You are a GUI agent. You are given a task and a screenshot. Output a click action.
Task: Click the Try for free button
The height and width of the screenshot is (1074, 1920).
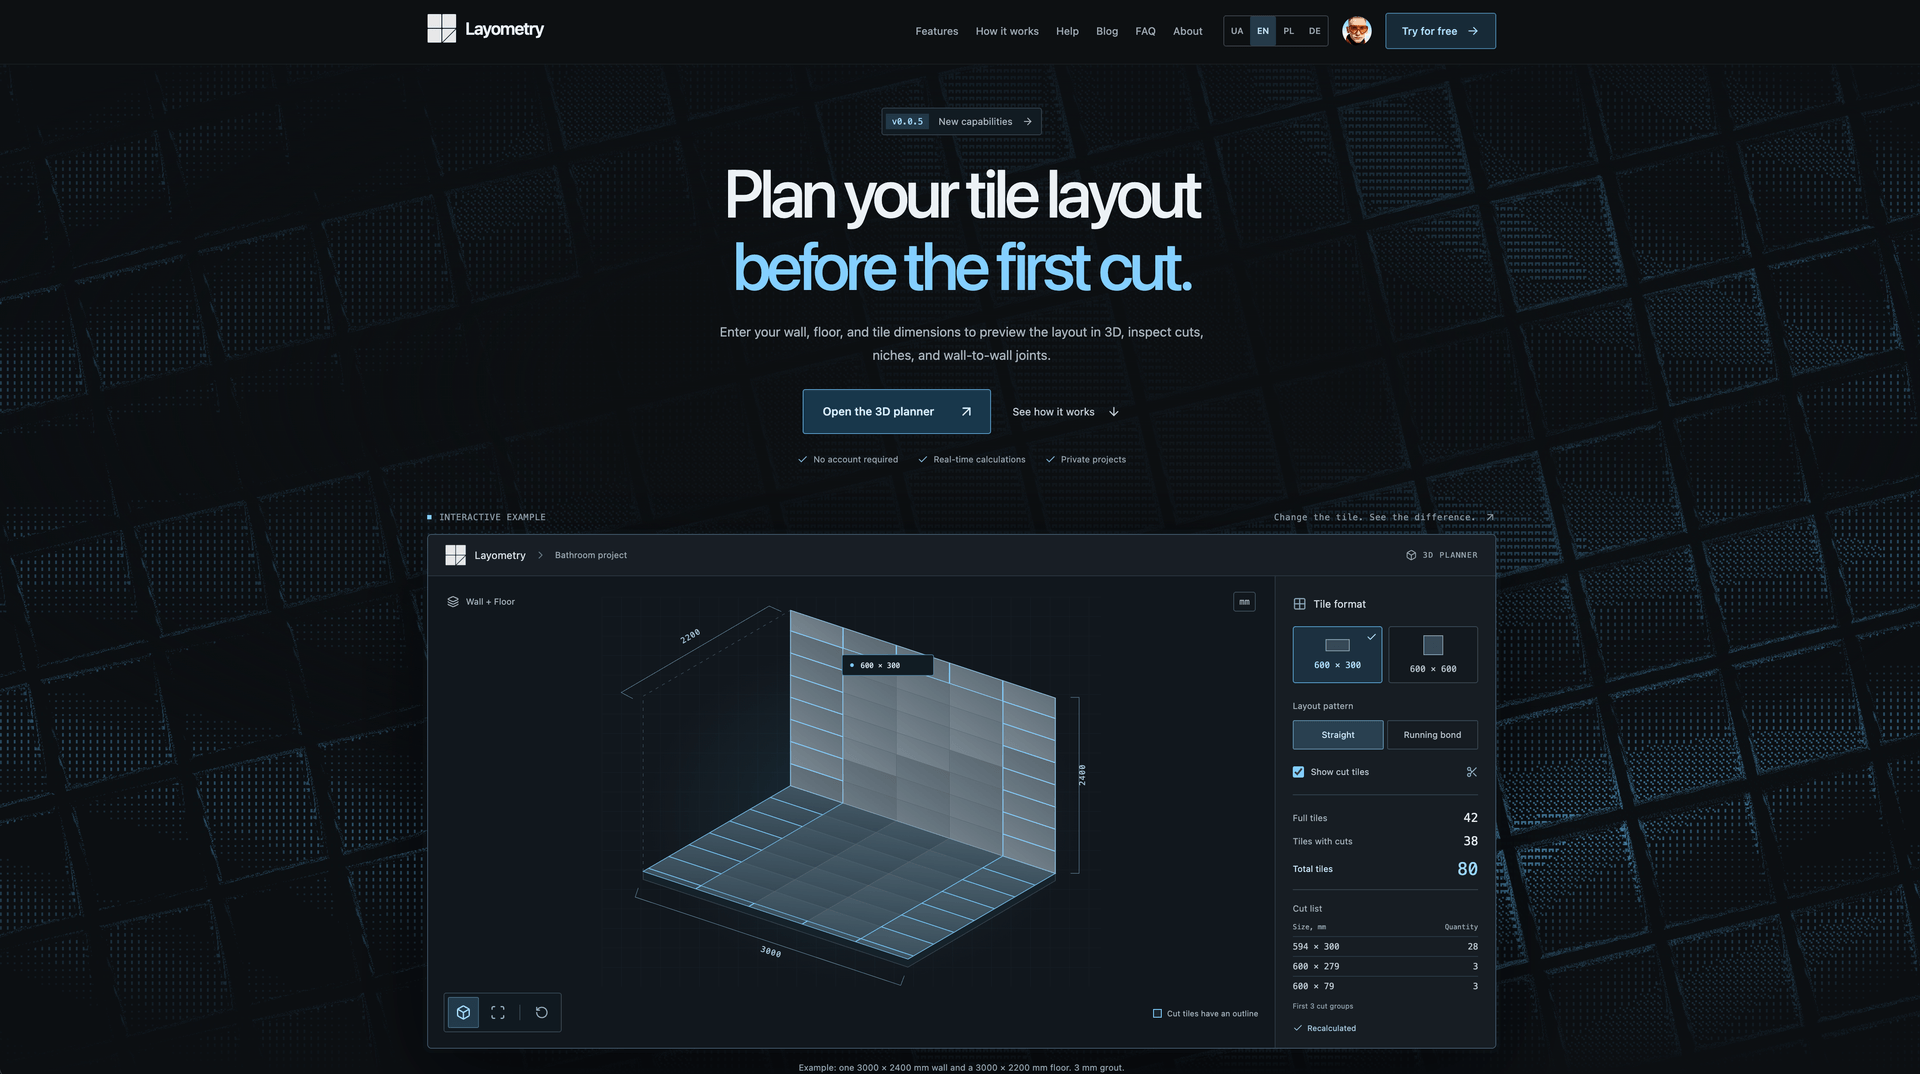coord(1440,31)
